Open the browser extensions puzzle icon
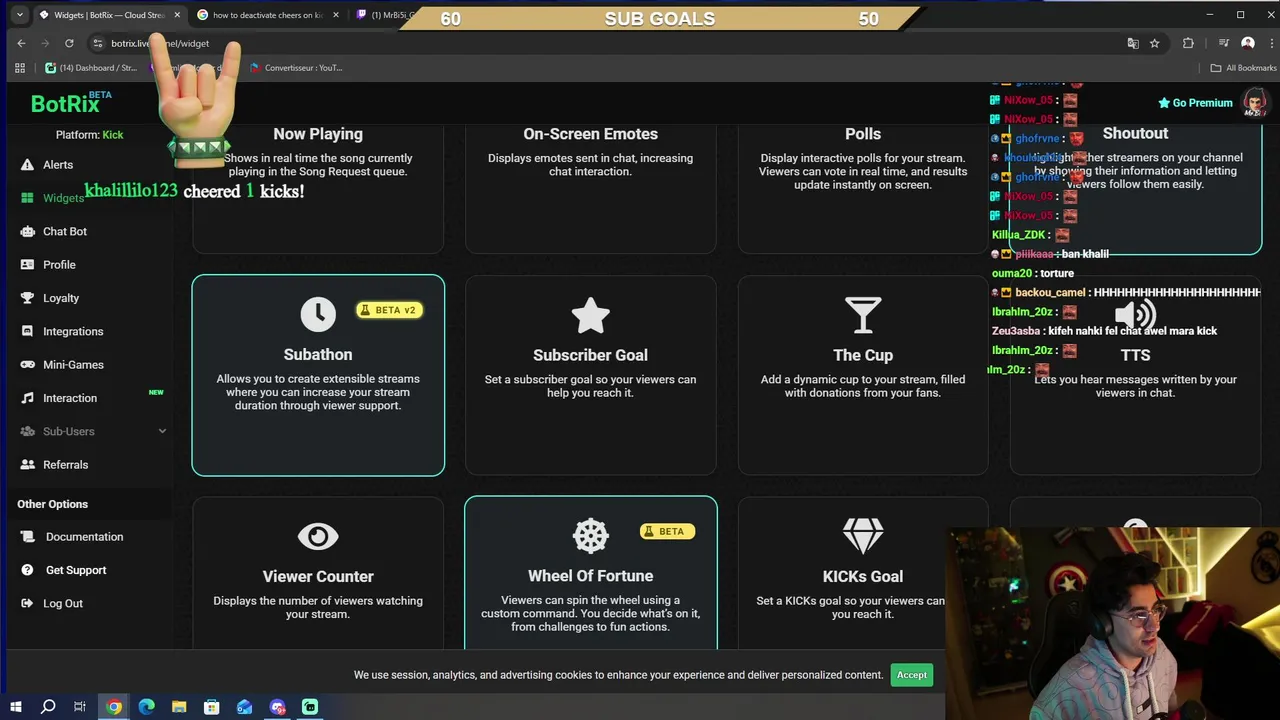The width and height of the screenshot is (1280, 720). coord(1188,43)
